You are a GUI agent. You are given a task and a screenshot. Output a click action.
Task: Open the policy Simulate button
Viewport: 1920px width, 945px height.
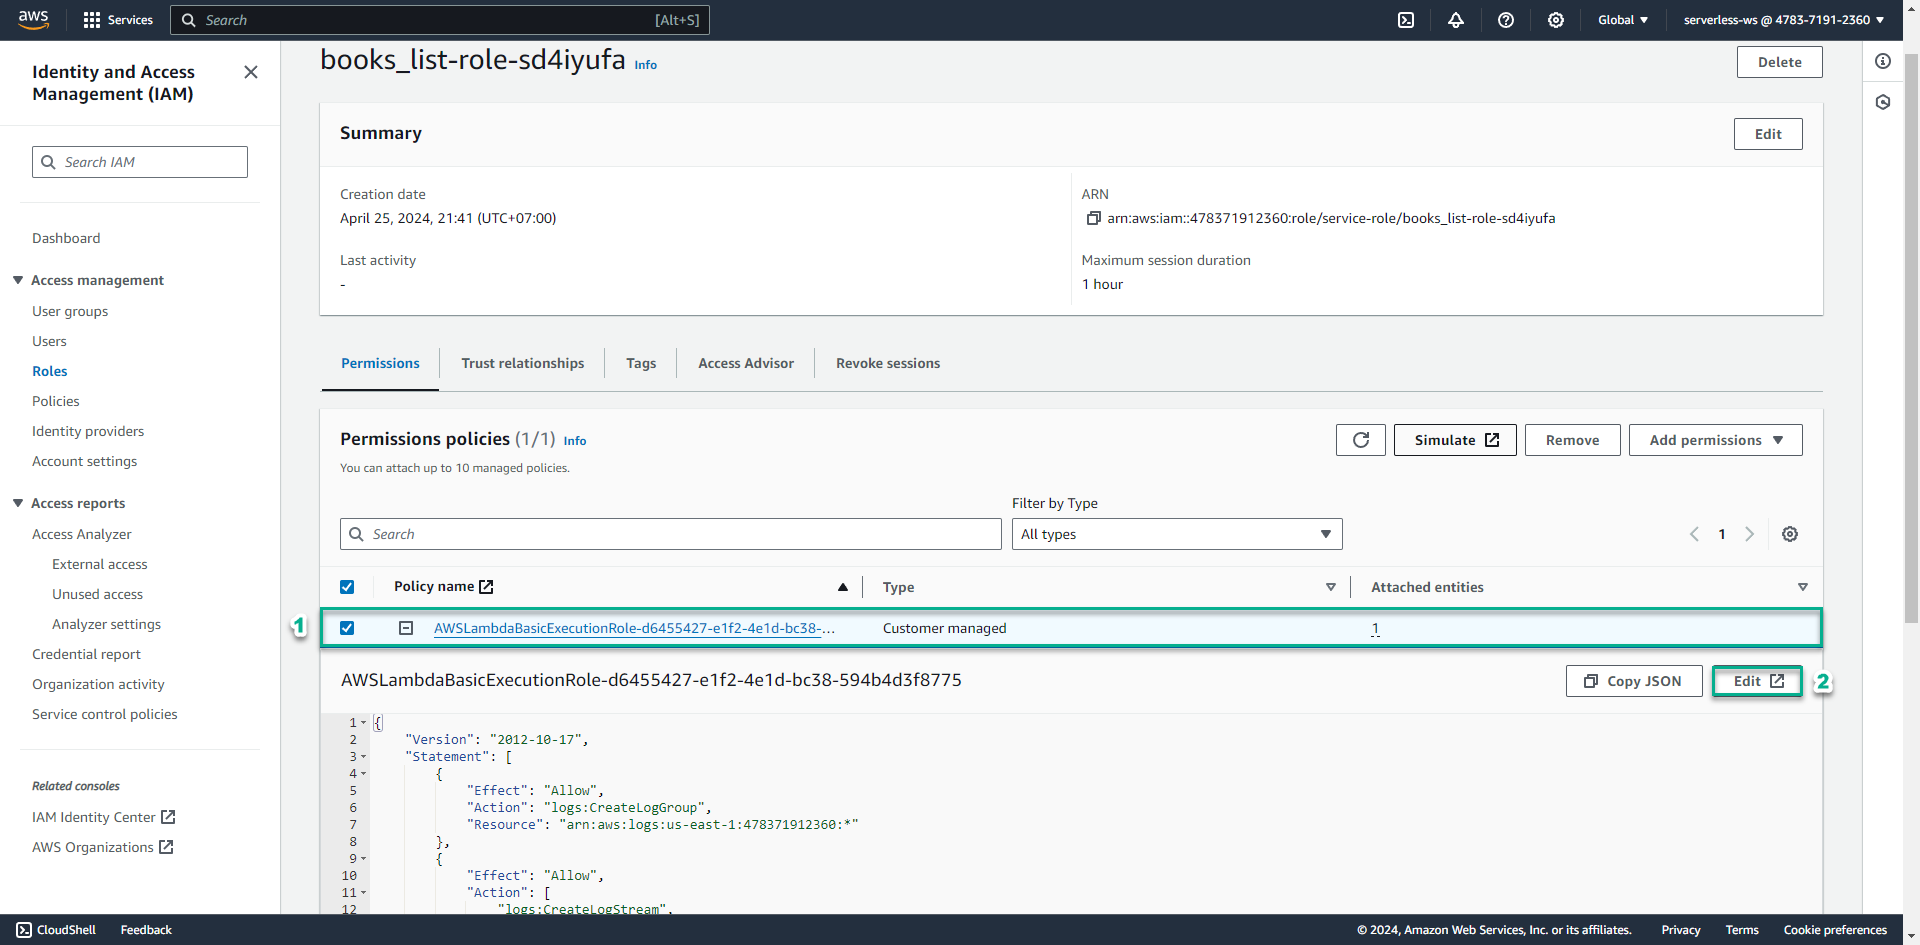(1455, 440)
